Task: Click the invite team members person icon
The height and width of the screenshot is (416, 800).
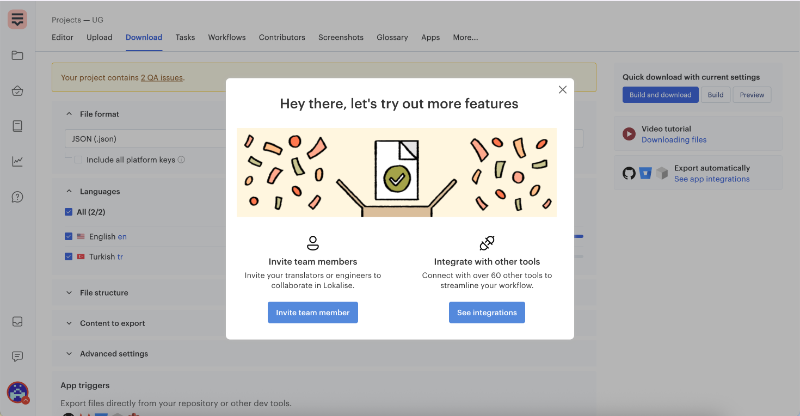Action: pyautogui.click(x=313, y=243)
